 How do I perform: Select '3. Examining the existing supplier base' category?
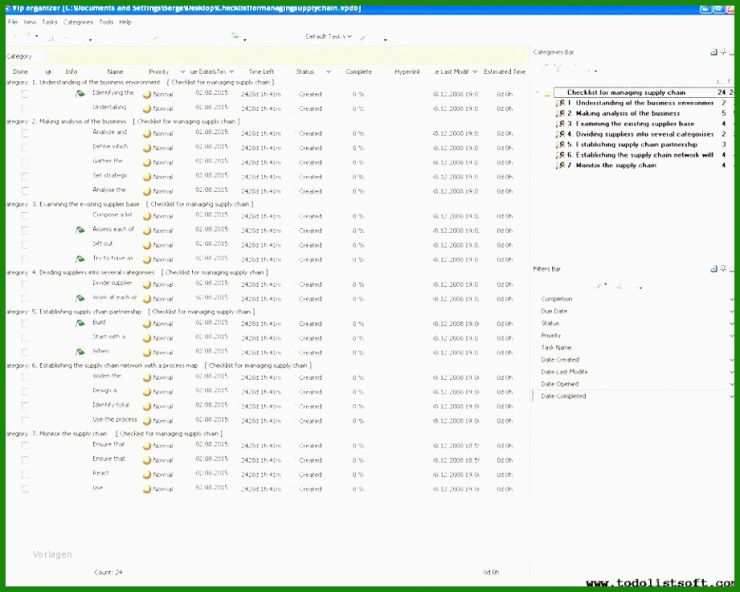click(x=631, y=124)
